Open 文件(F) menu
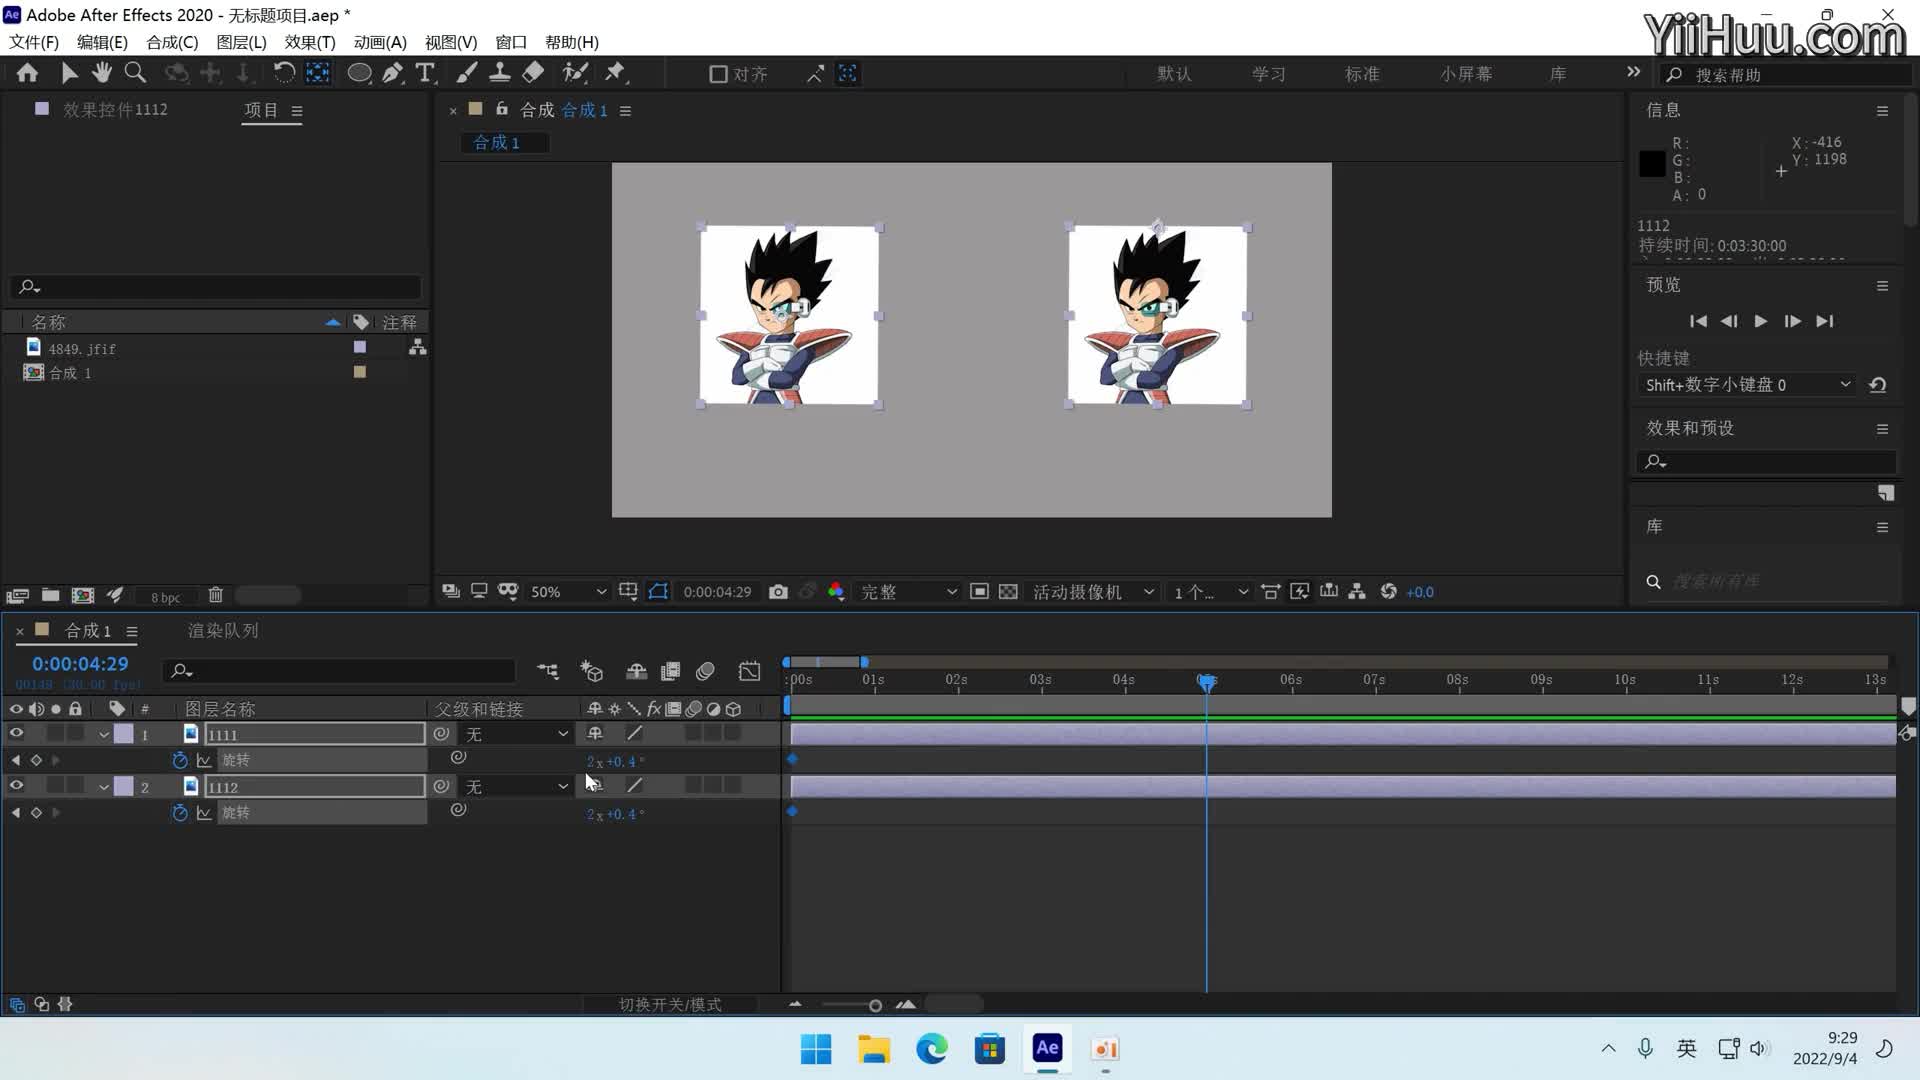 coord(34,42)
